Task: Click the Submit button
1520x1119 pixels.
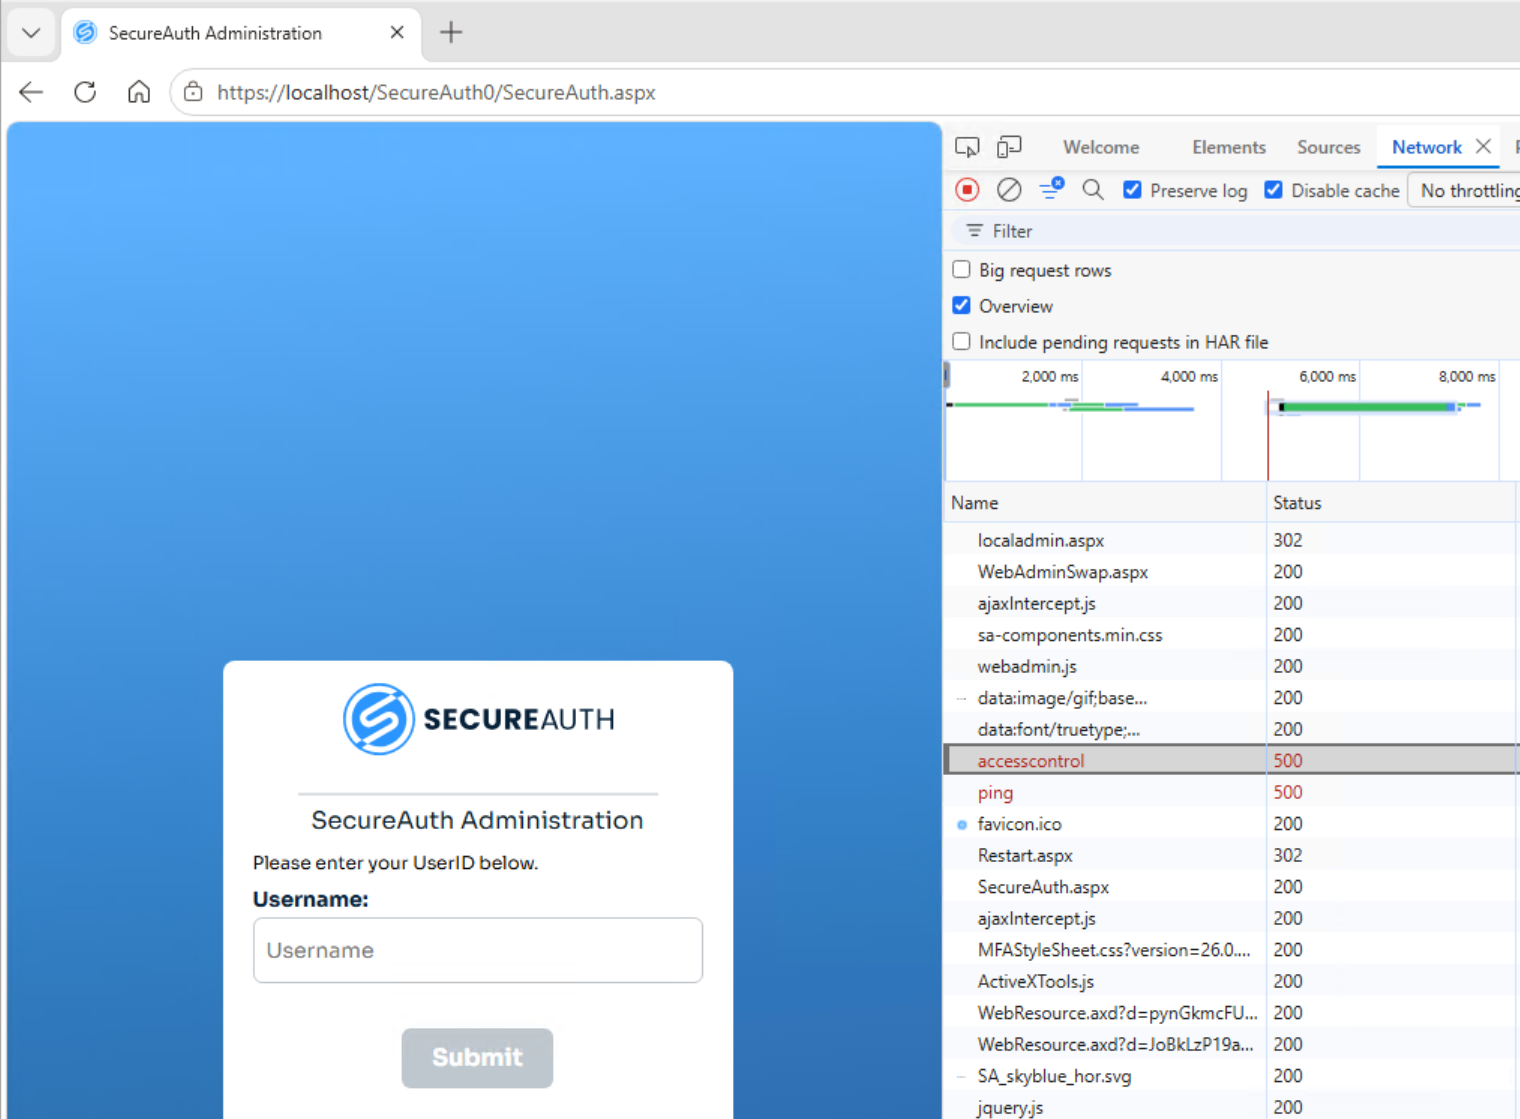Action: click(477, 1057)
